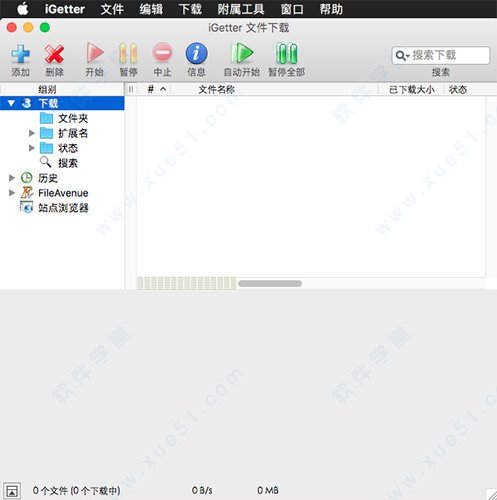Open the 下载 (Download) menu

coord(190,9)
